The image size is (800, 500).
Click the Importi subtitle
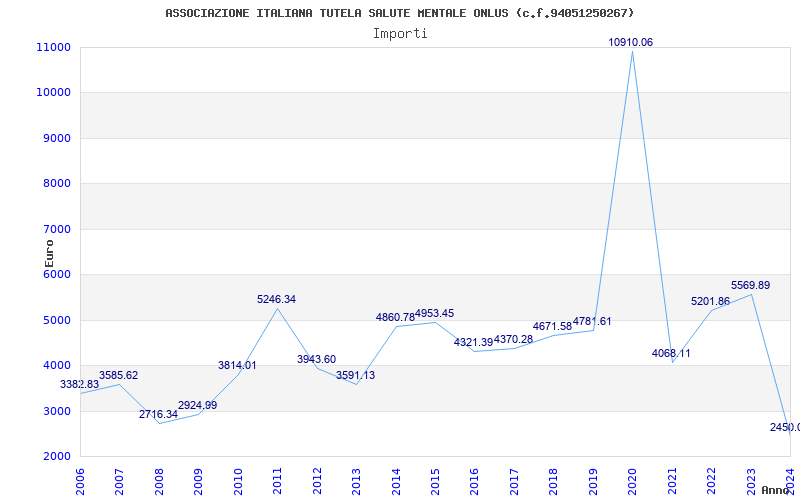pyautogui.click(x=400, y=34)
